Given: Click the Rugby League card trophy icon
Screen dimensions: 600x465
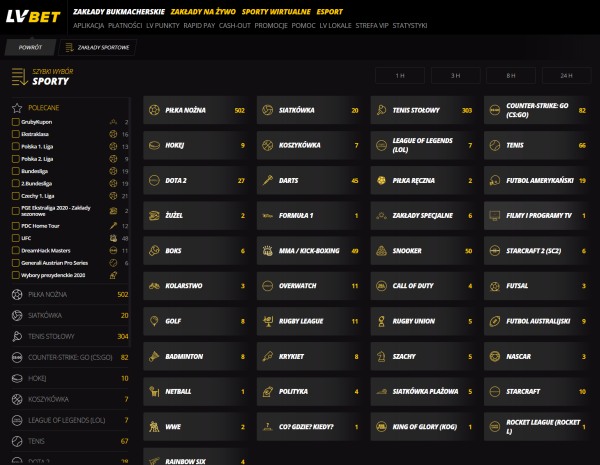Looking at the screenshot, I should pyautogui.click(x=268, y=321).
